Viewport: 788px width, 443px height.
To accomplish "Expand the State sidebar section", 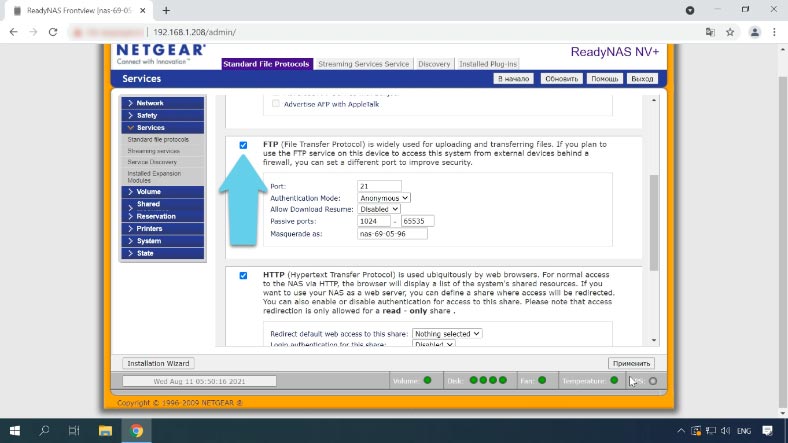I will tap(163, 254).
